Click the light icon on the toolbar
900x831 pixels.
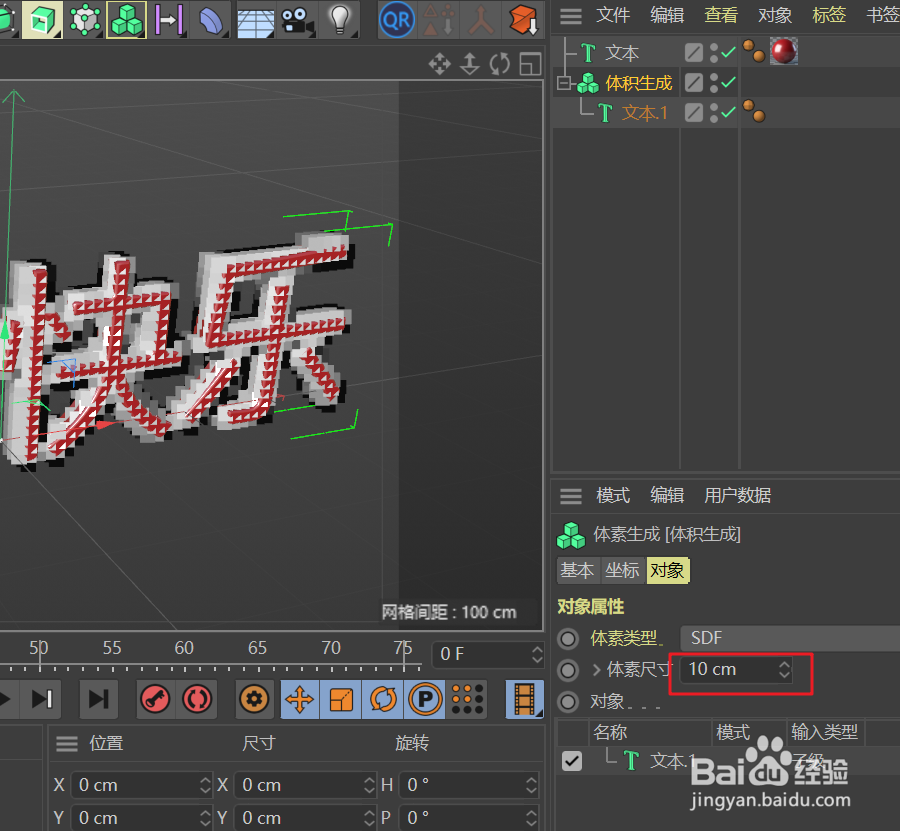point(340,20)
